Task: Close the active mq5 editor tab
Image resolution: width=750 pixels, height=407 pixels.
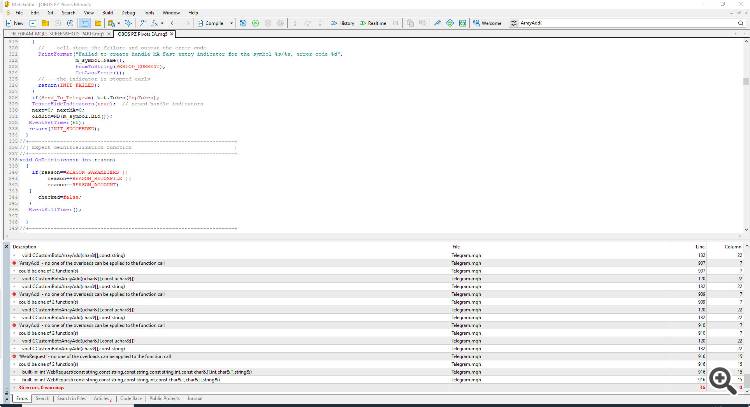Action: (171, 34)
